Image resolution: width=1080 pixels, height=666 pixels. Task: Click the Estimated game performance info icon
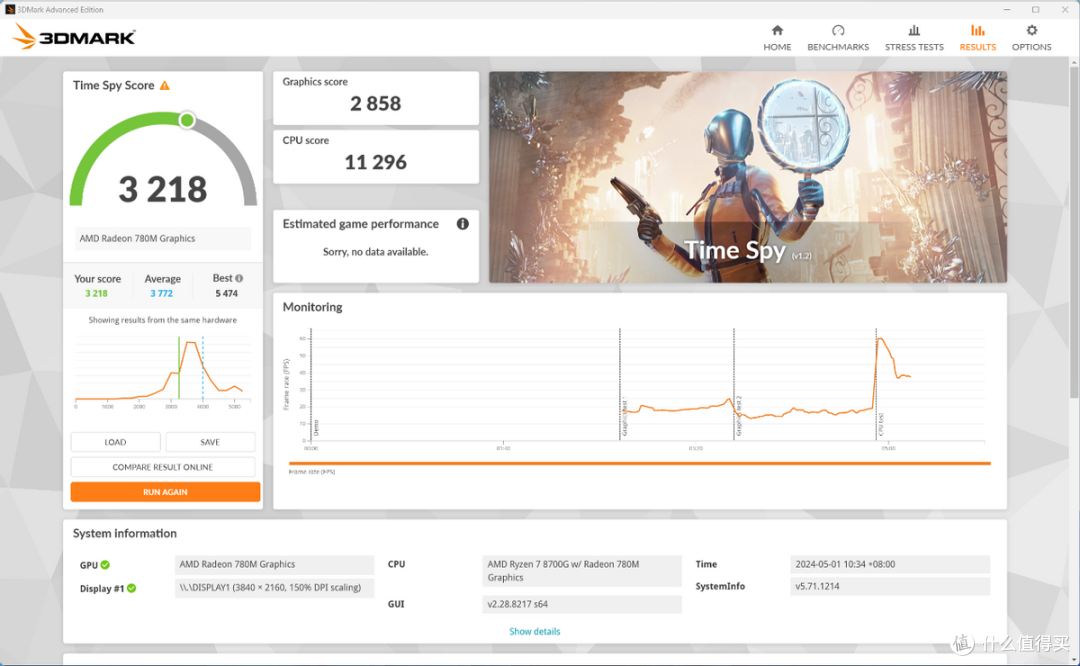tap(463, 224)
